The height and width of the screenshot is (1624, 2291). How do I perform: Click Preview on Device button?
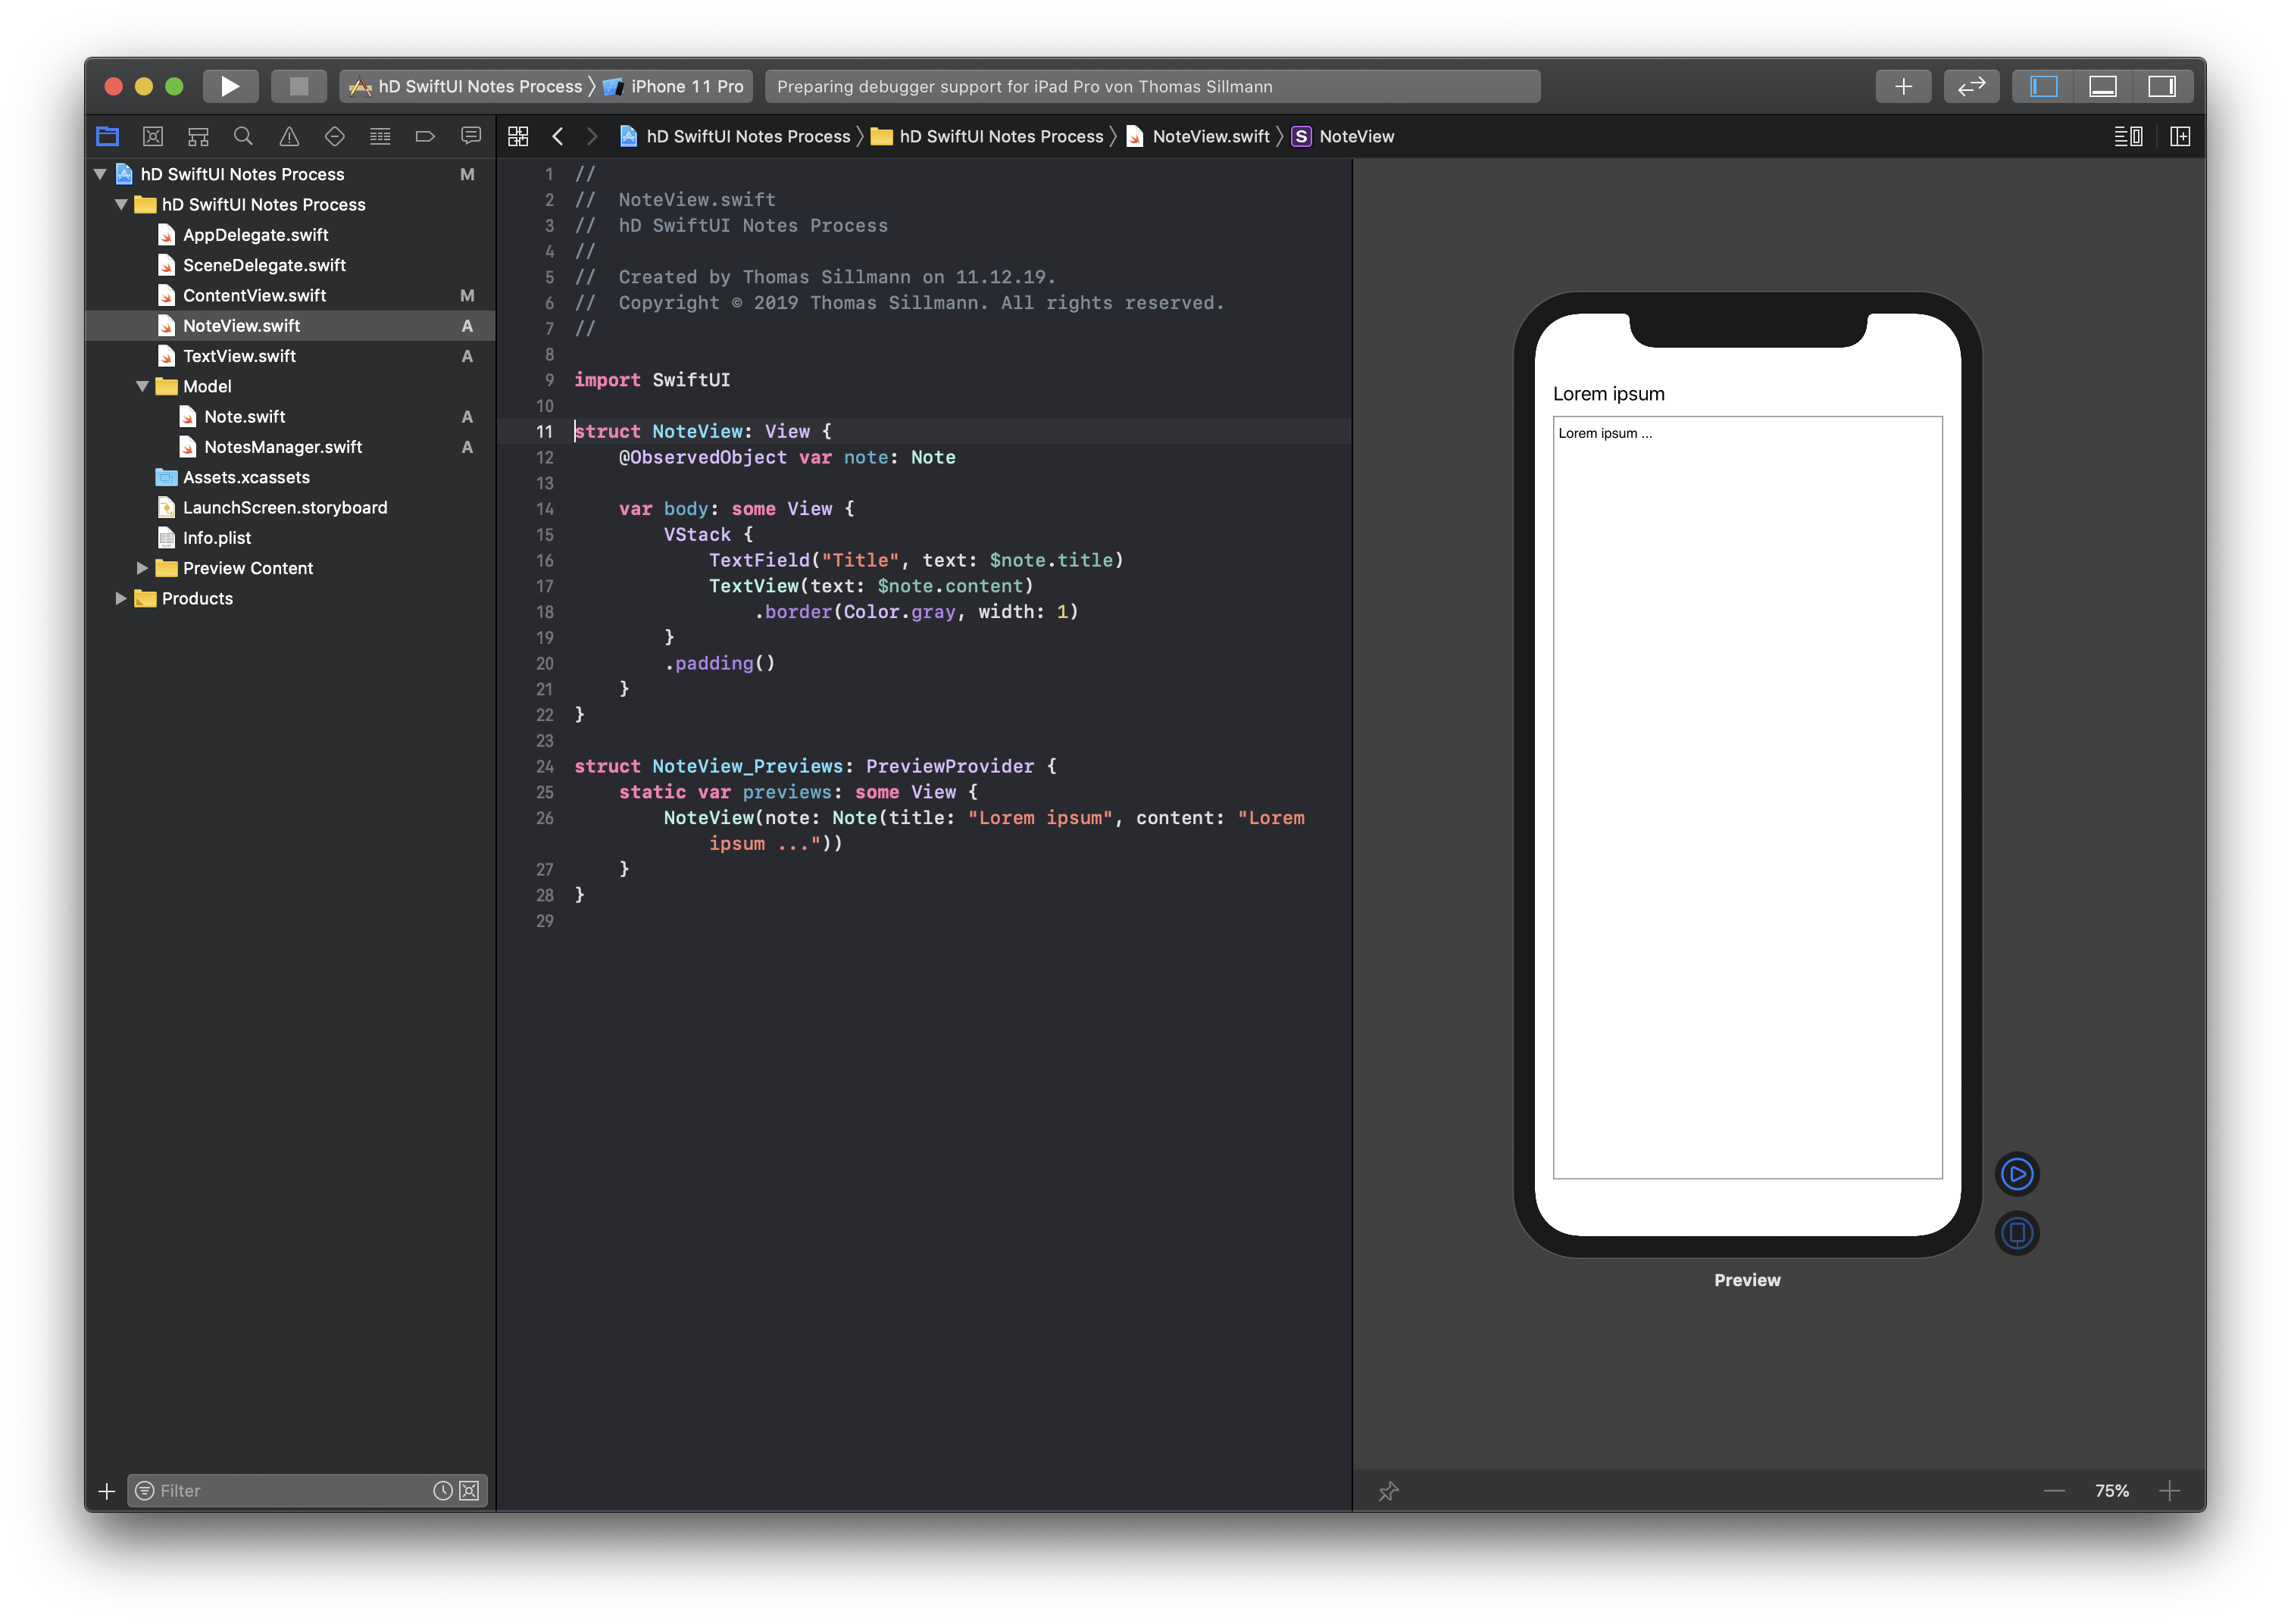[2016, 1233]
